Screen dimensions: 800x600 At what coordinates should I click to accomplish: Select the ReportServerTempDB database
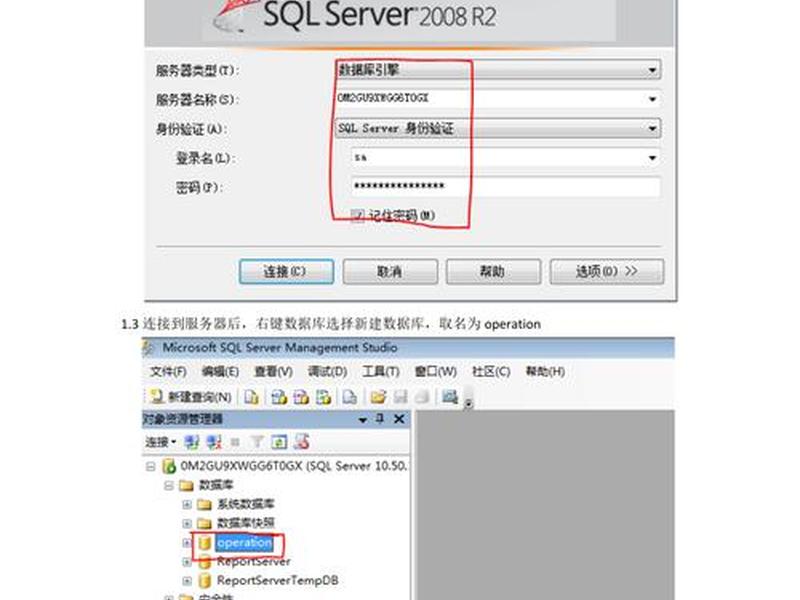pos(278,581)
